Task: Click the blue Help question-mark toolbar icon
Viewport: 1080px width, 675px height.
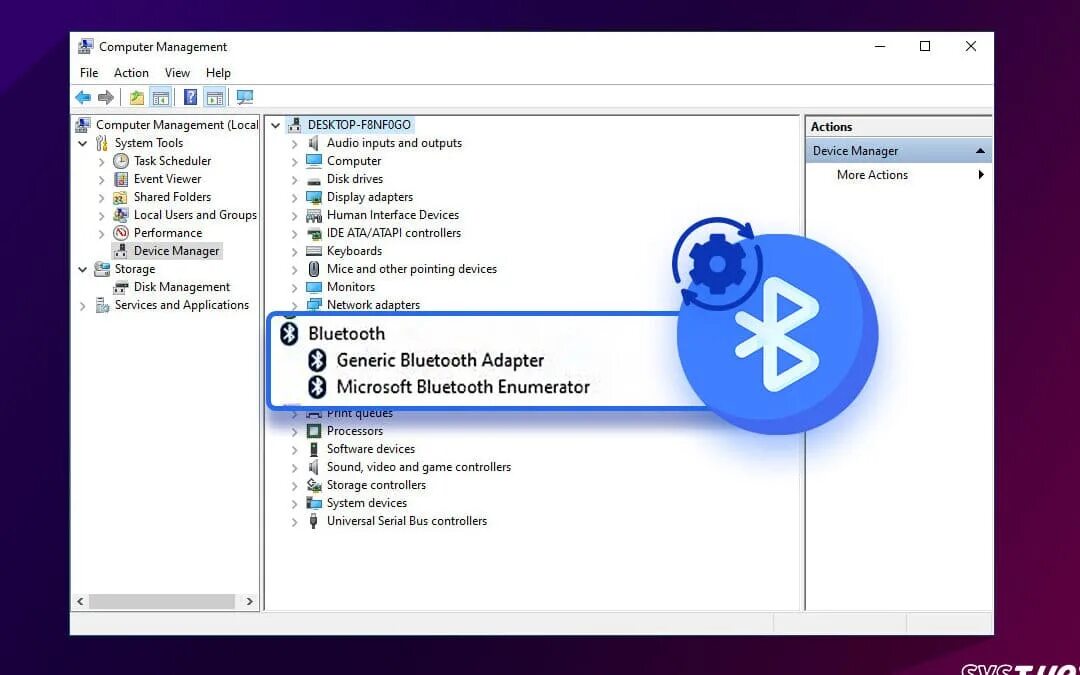Action: click(191, 98)
